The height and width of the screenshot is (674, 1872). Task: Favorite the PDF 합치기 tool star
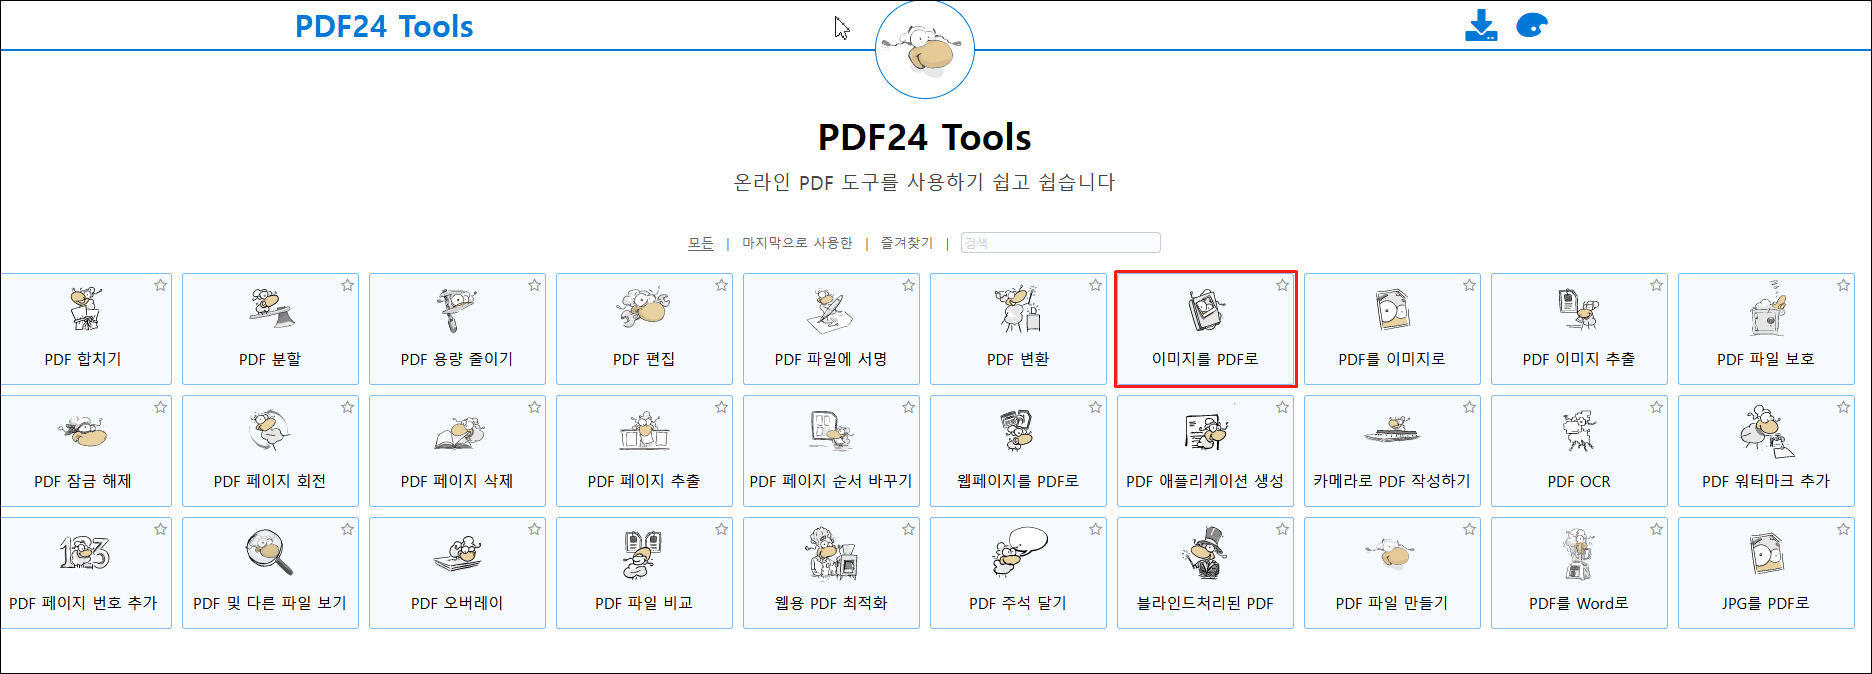(161, 285)
